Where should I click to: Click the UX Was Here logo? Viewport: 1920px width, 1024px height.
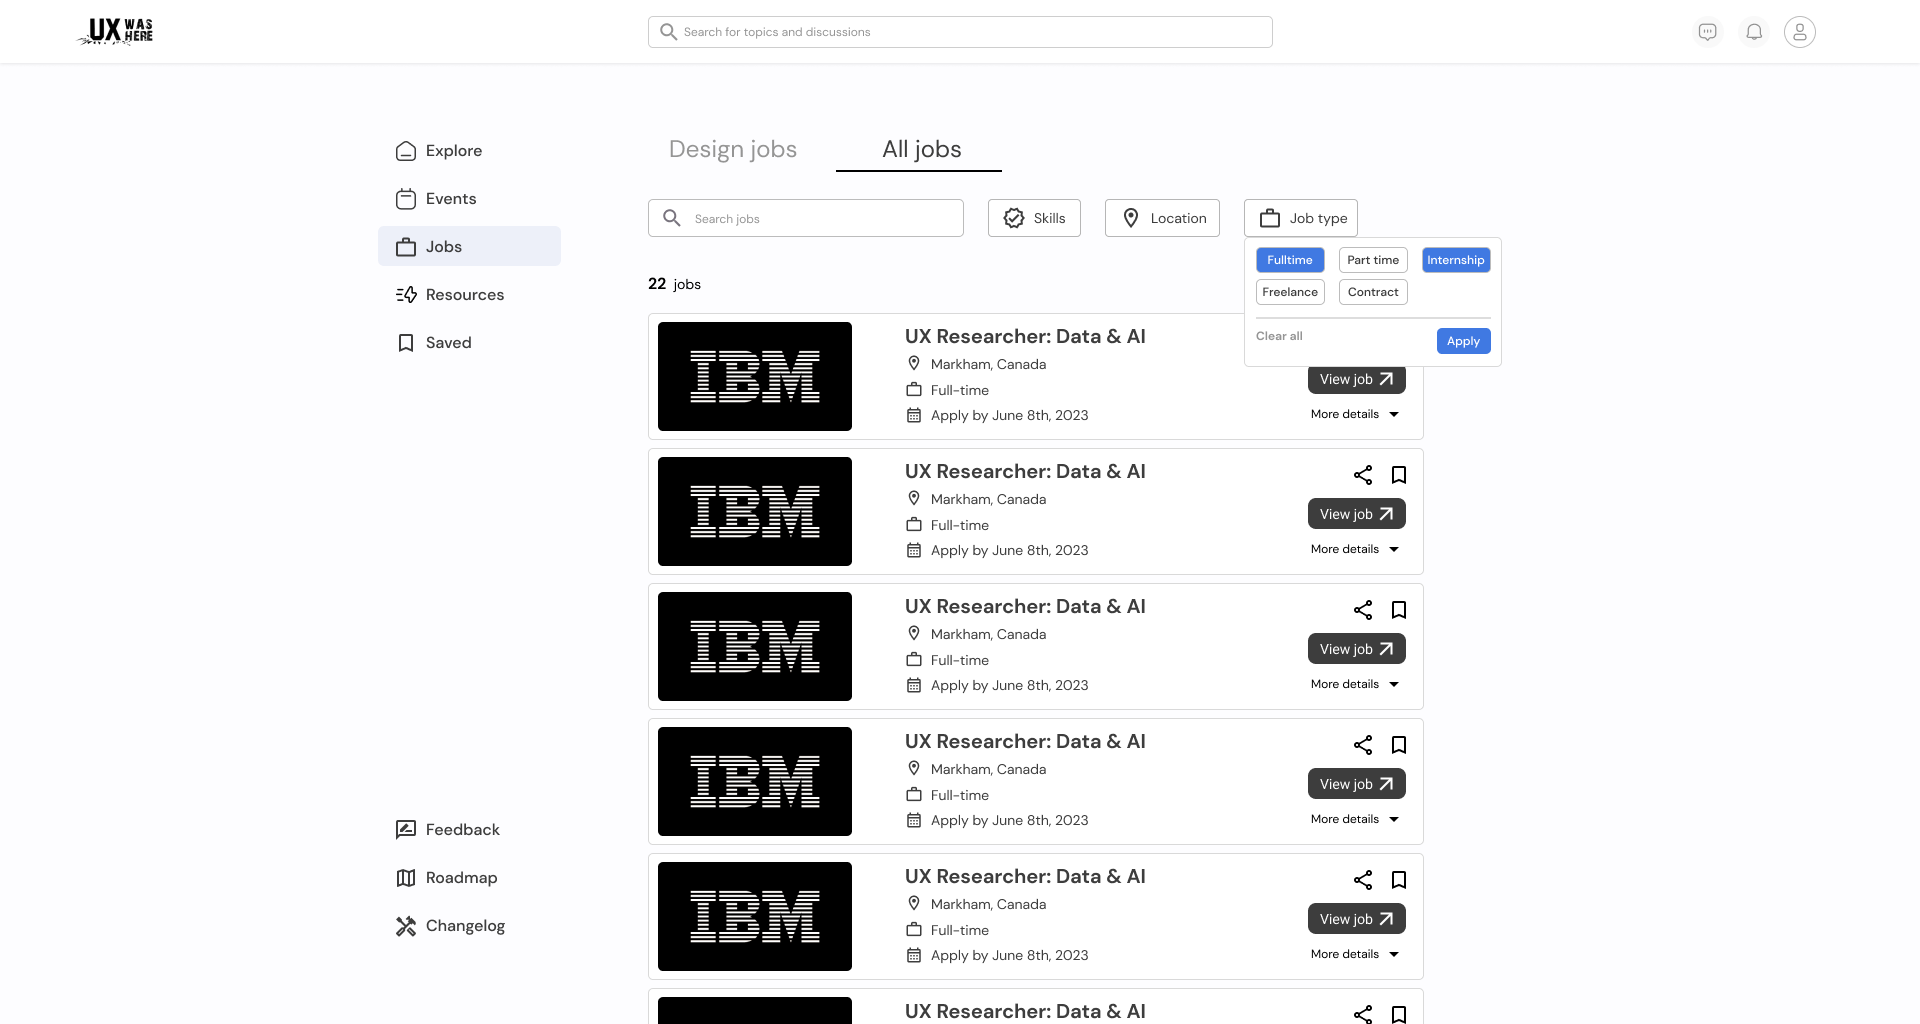click(x=116, y=31)
